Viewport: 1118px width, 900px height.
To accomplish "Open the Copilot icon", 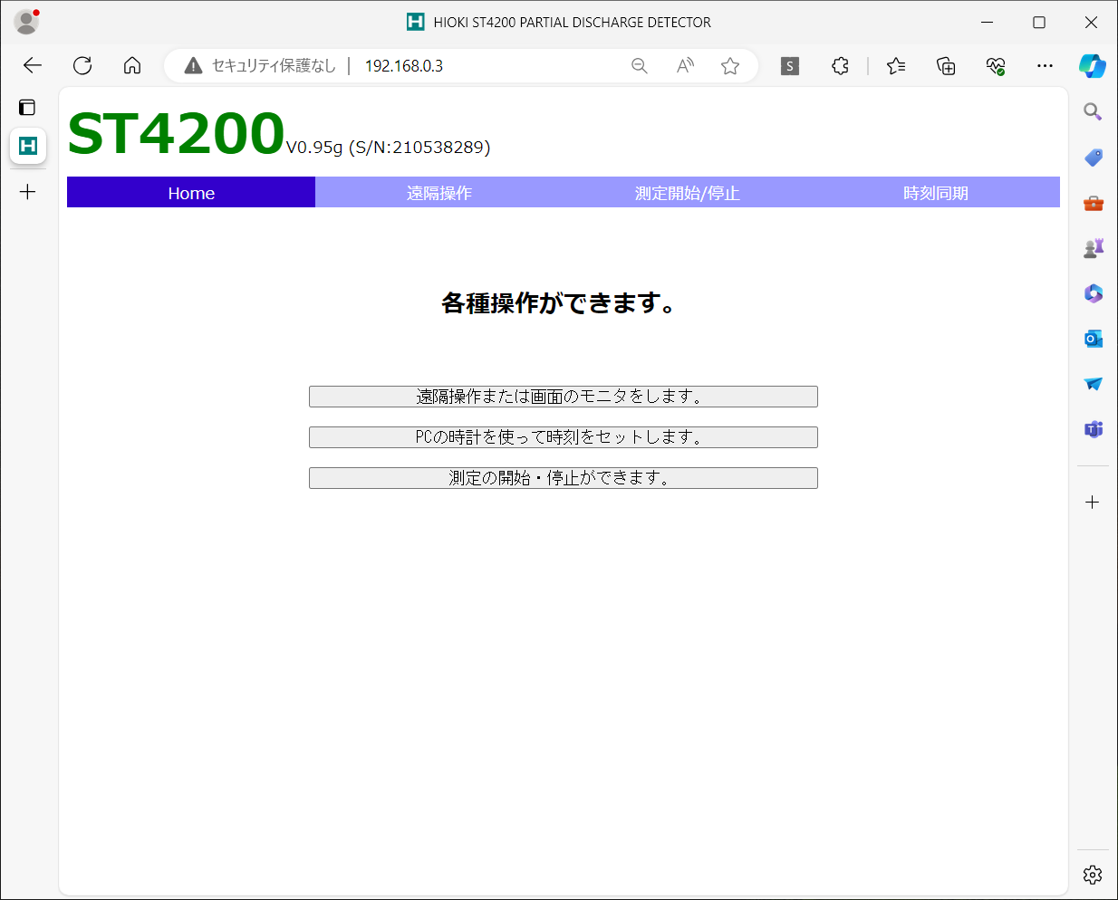I will pyautogui.click(x=1092, y=66).
